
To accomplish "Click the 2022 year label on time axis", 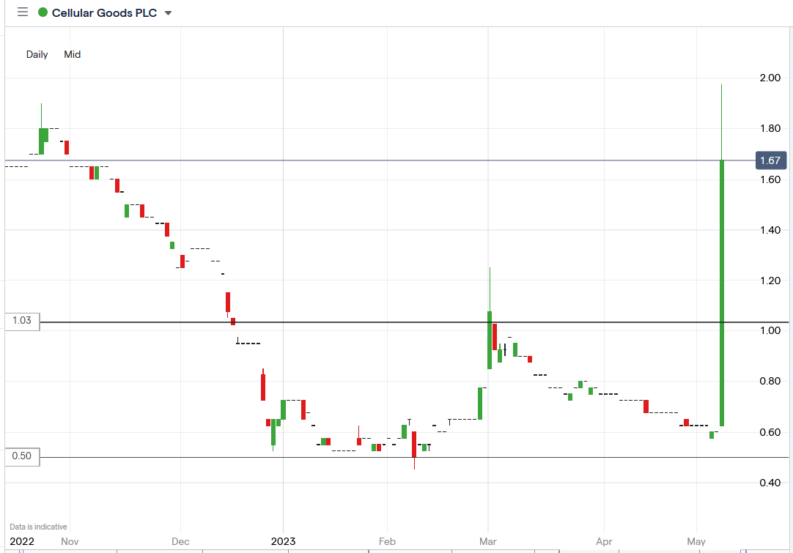I will tap(22, 541).
